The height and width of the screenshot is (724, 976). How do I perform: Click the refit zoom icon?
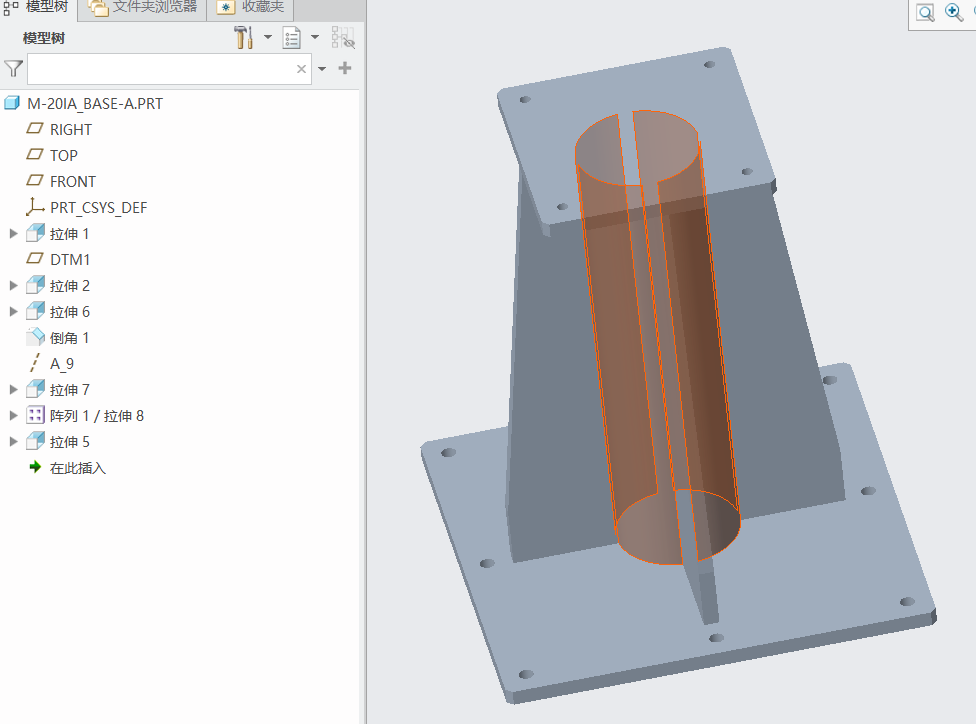tap(926, 12)
